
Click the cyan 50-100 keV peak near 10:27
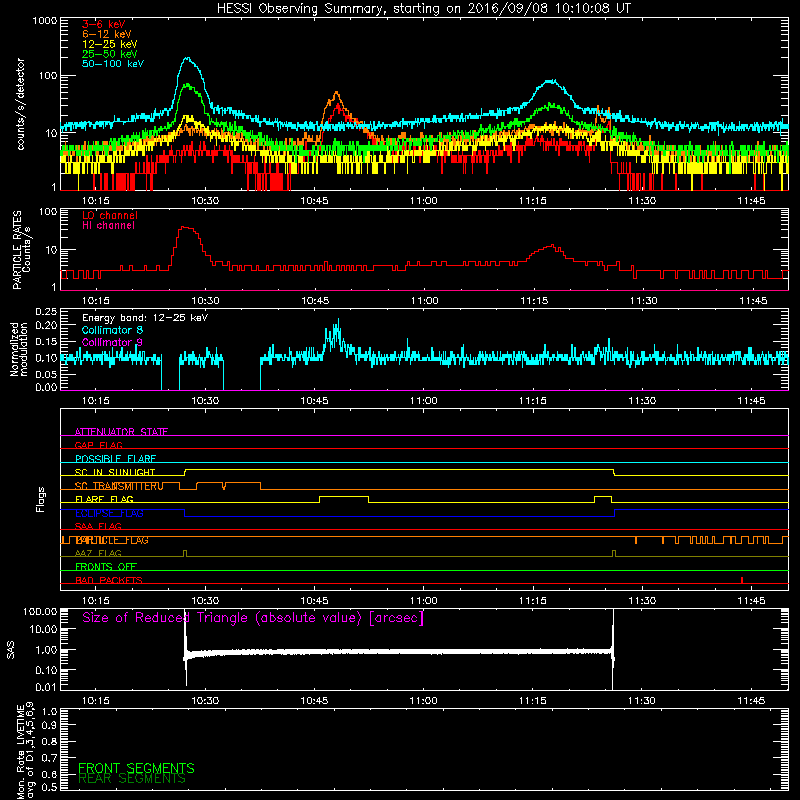point(188,59)
